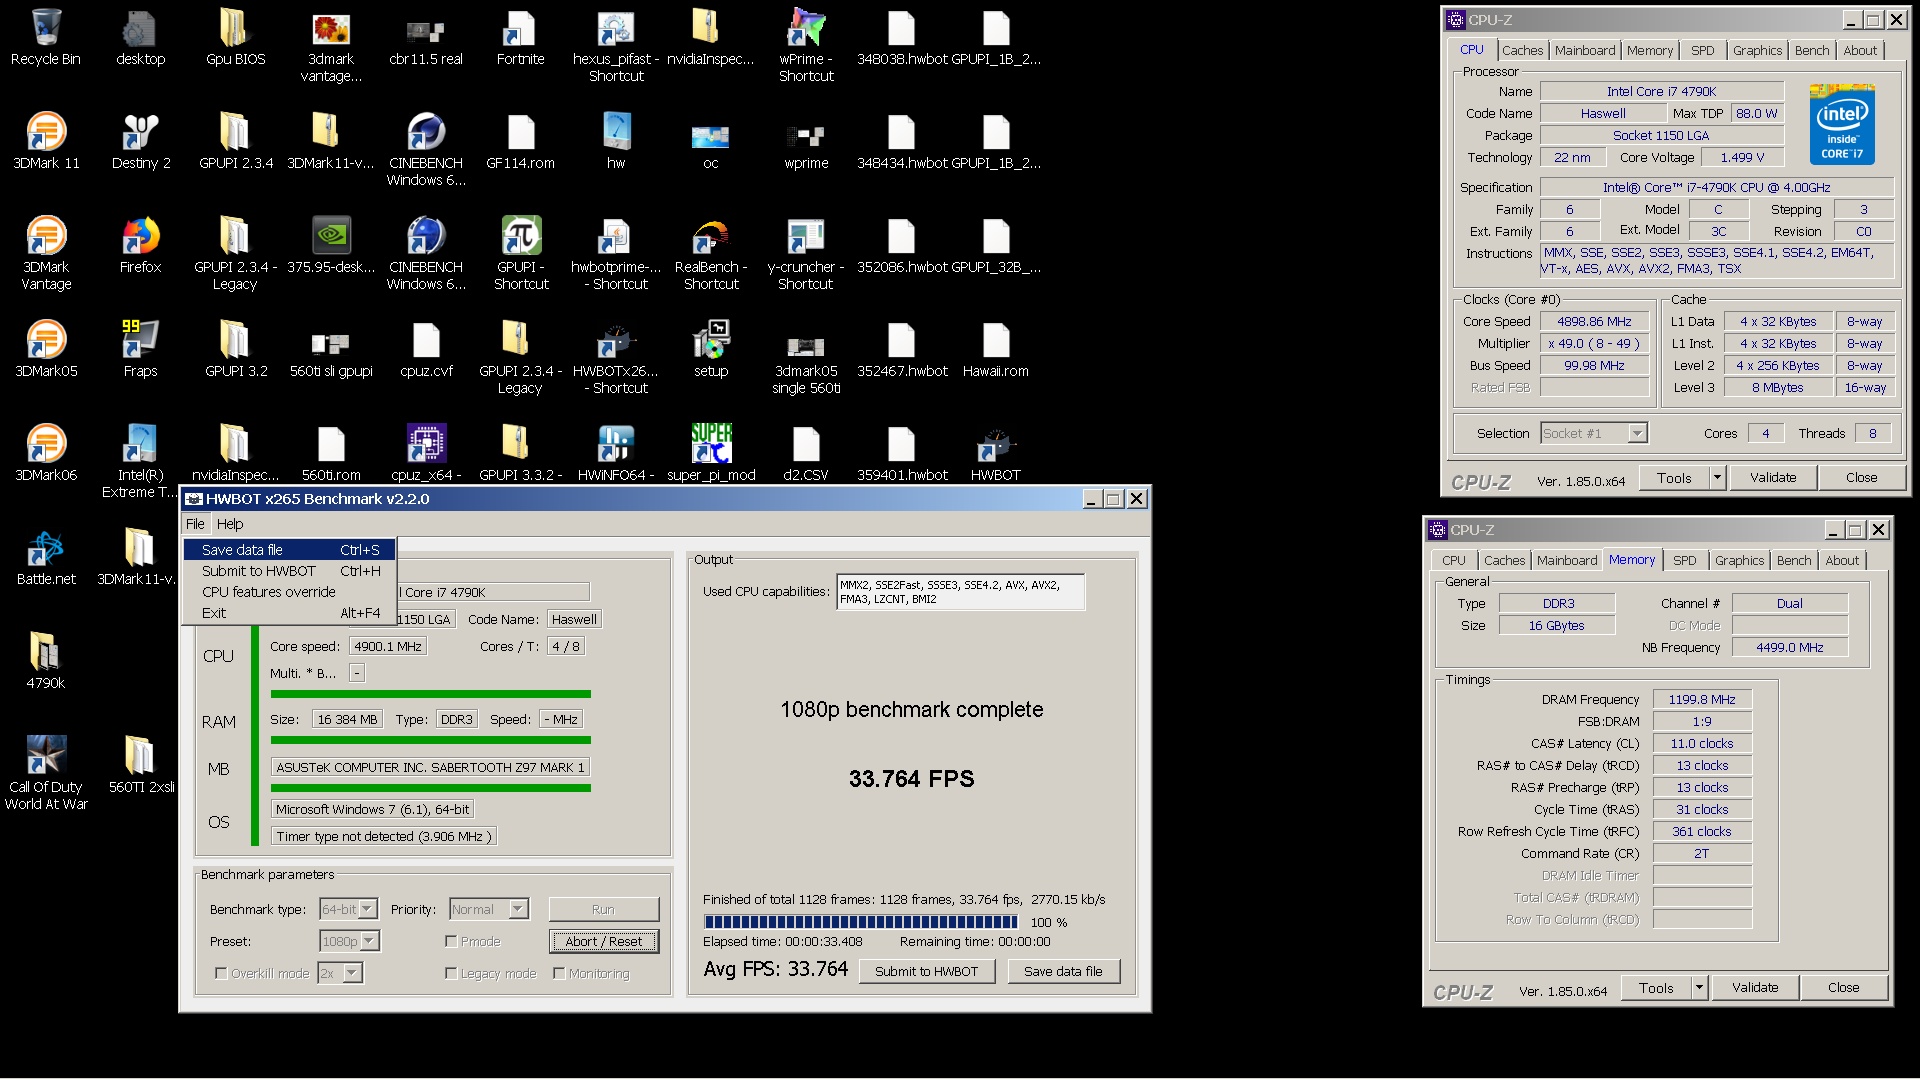Click the Abort / Reset button

(x=604, y=941)
